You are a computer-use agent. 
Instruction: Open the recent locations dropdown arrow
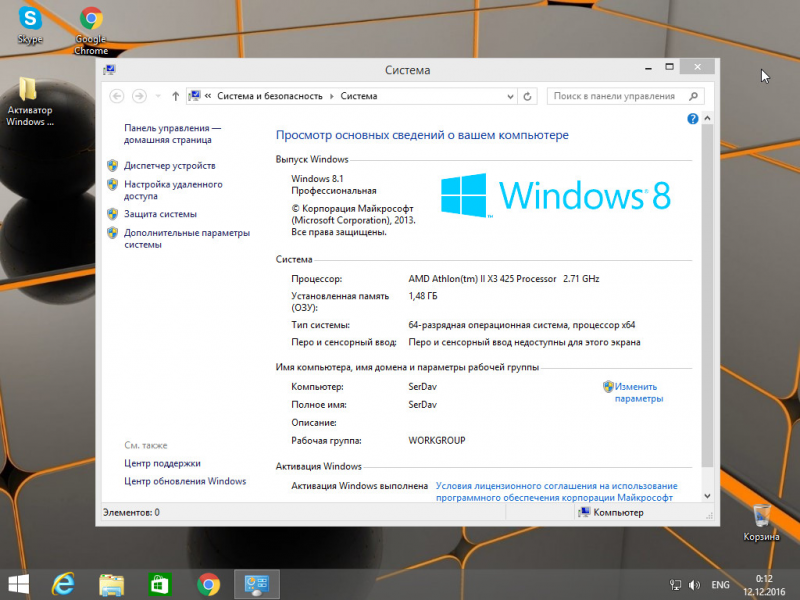(x=158, y=96)
